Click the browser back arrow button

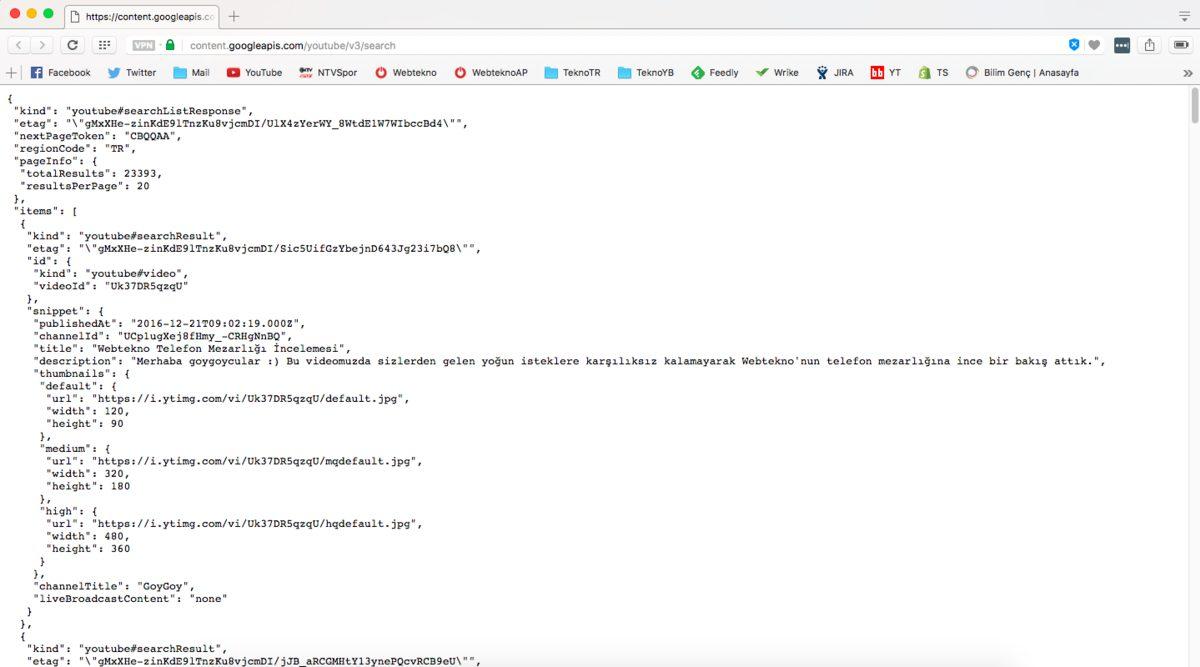click(x=19, y=45)
